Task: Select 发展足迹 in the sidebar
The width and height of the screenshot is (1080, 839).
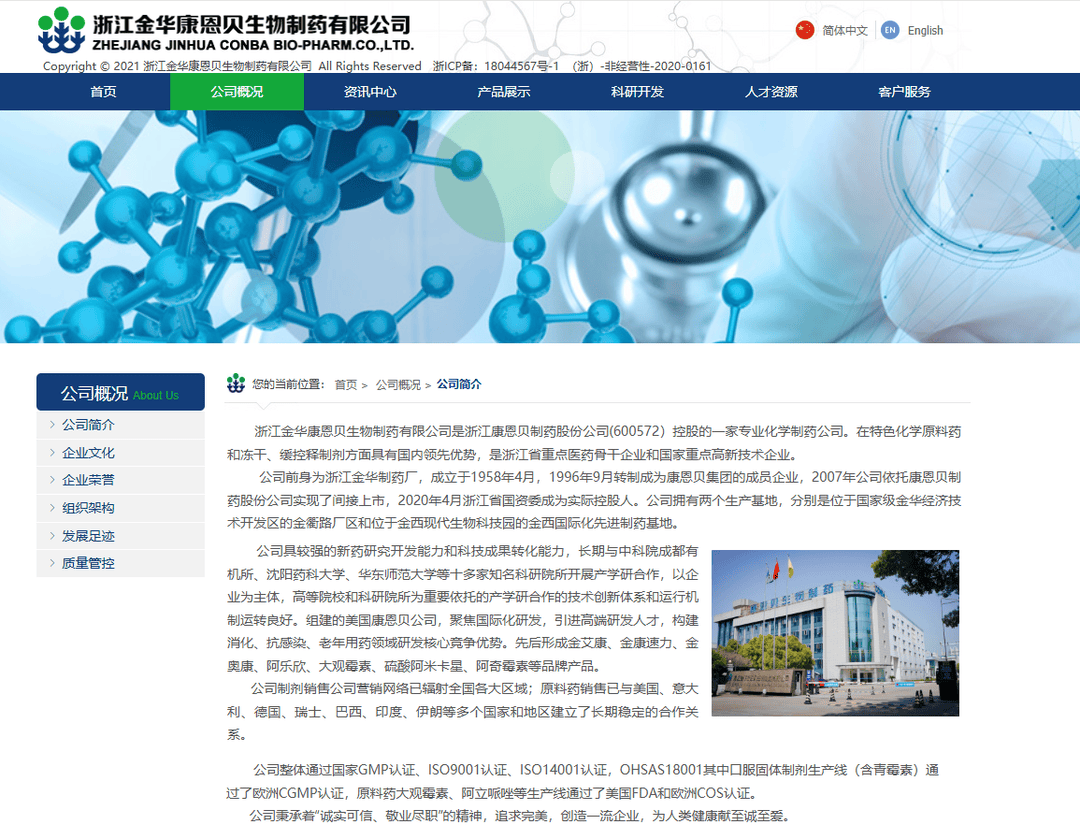Action: 121,536
